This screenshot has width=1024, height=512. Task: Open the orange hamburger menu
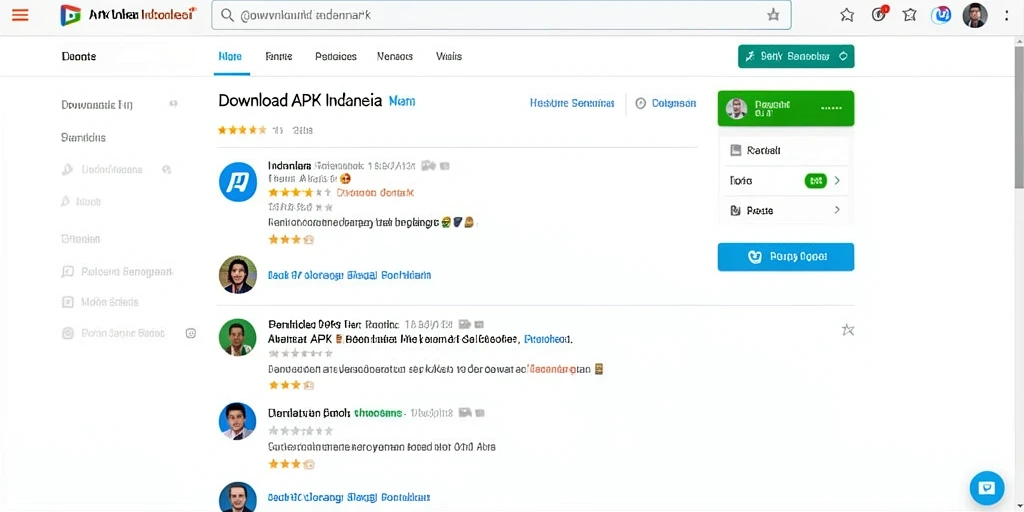coord(20,14)
